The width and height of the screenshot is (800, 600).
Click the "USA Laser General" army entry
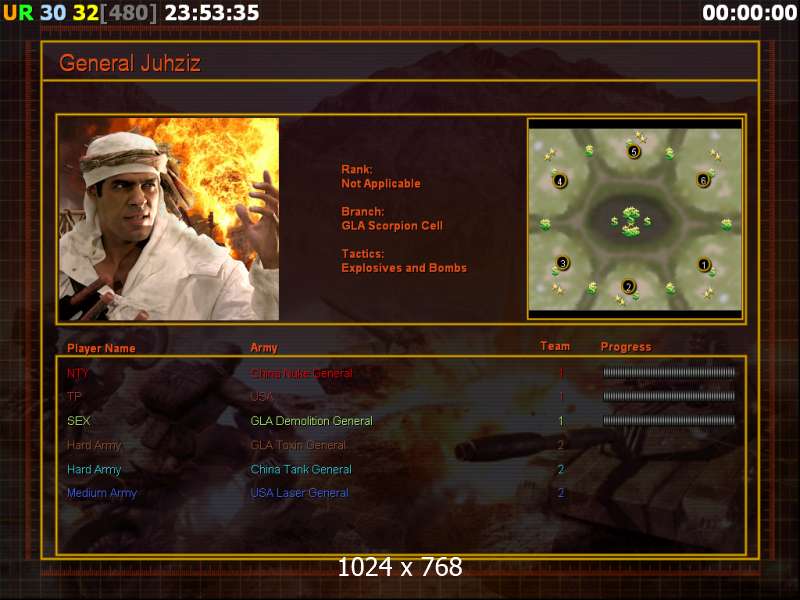(x=299, y=493)
